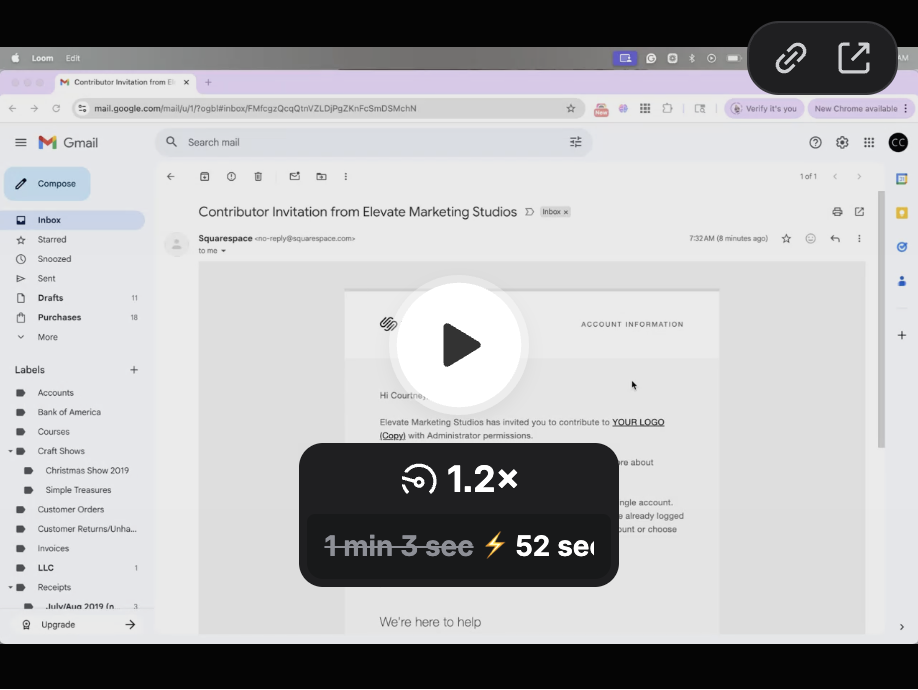Focus the Search mail field
Viewport: 918px width, 690px height.
tap(375, 142)
